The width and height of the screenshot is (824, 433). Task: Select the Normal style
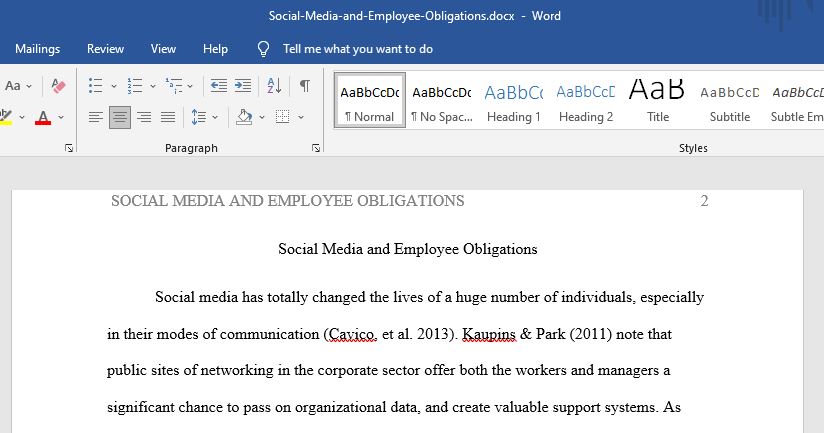pyautogui.click(x=370, y=100)
